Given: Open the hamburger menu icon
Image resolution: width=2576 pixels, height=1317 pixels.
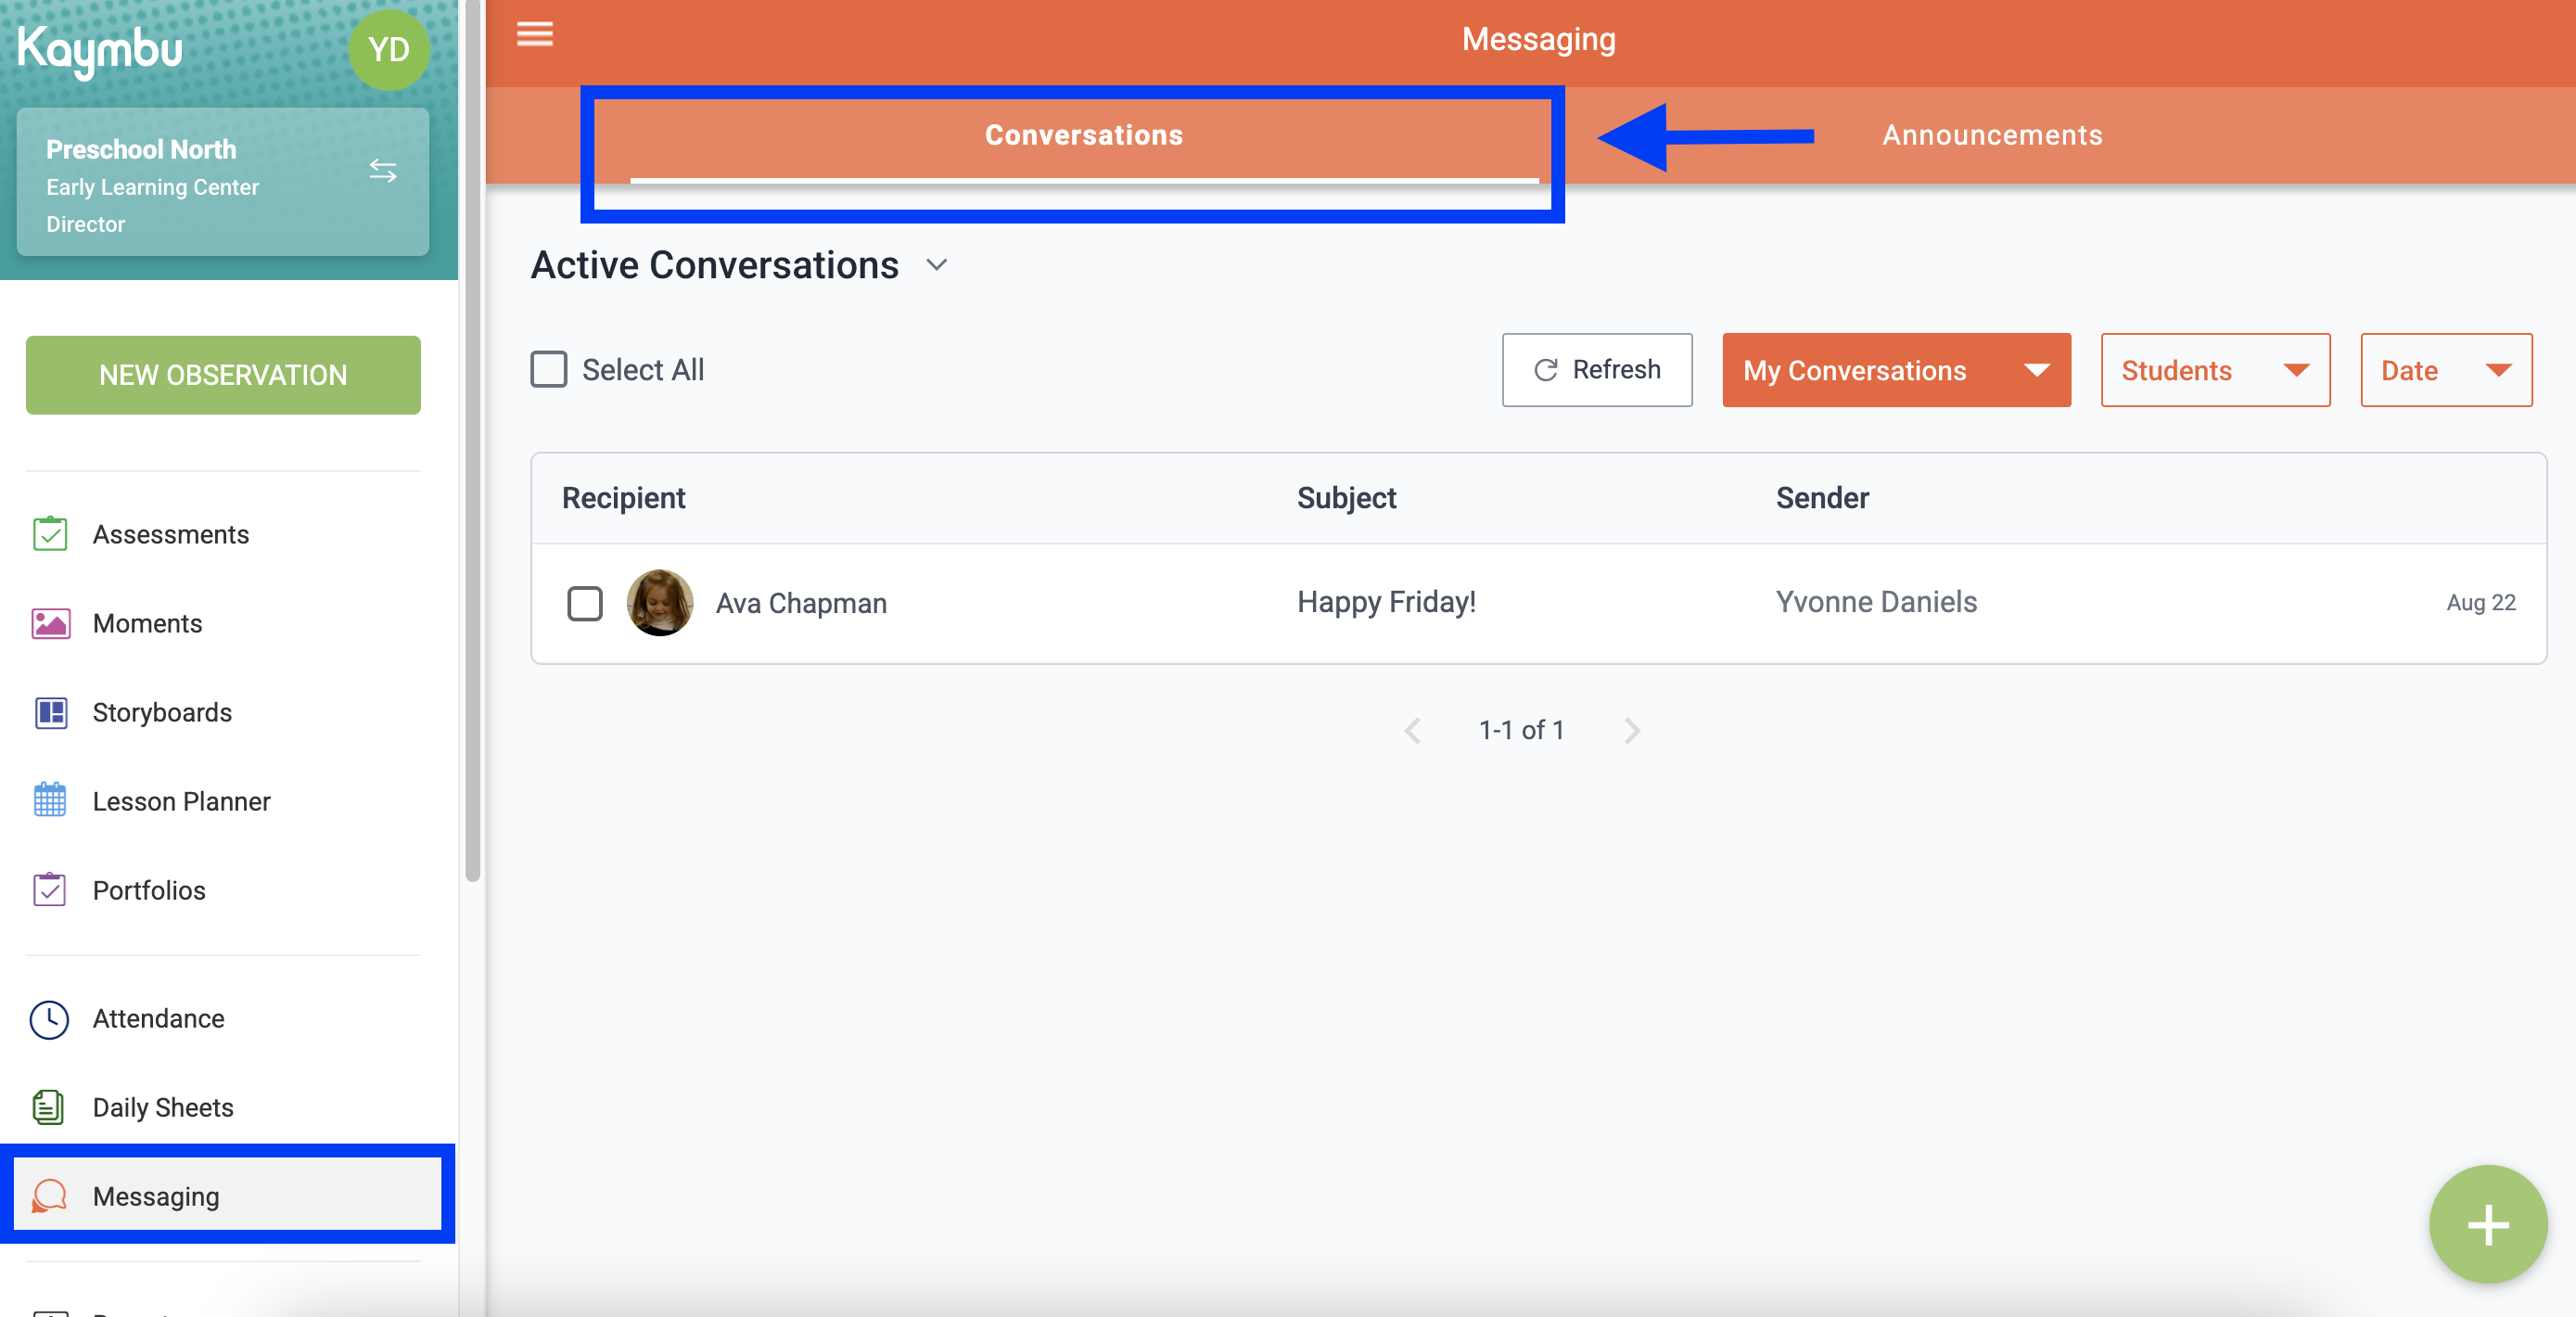Looking at the screenshot, I should coord(534,35).
